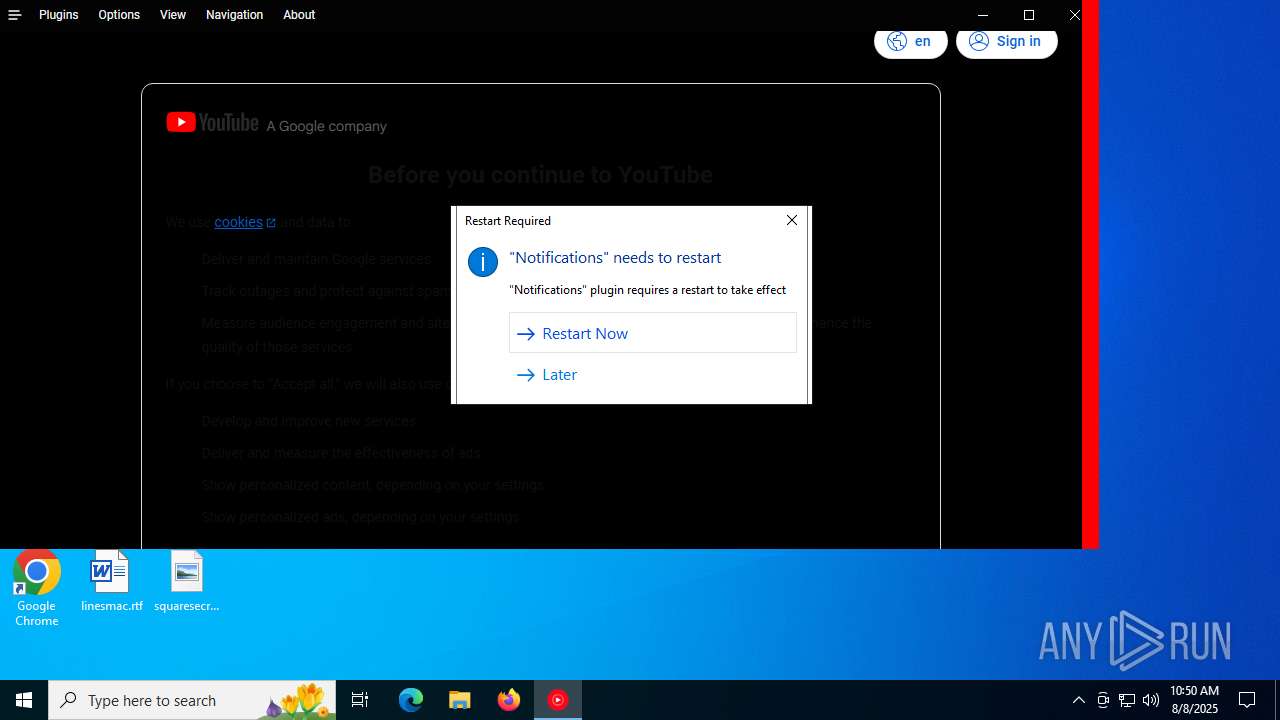
Task: Click the blue info icon in dialog
Action: point(483,262)
